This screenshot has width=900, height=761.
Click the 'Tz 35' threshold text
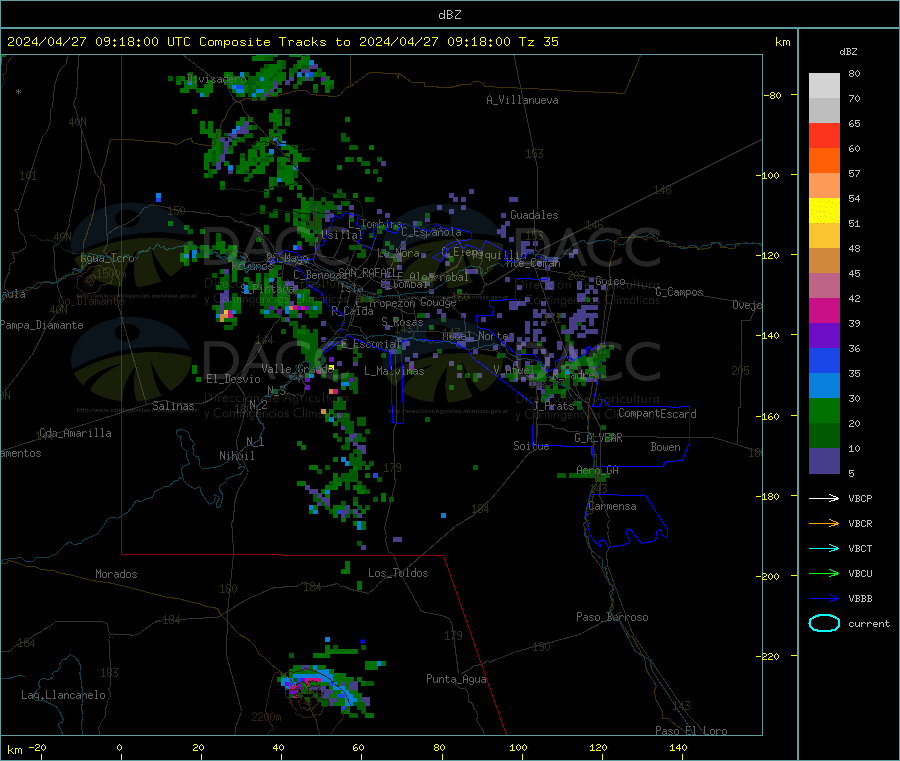[538, 42]
